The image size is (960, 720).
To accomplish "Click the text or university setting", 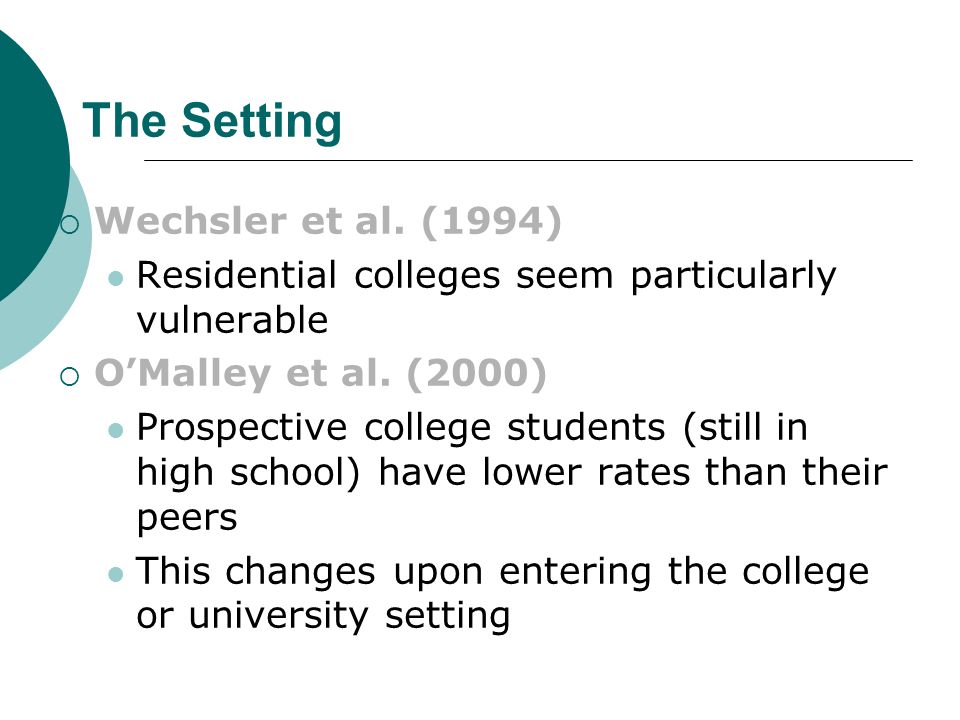I will 323,616.
